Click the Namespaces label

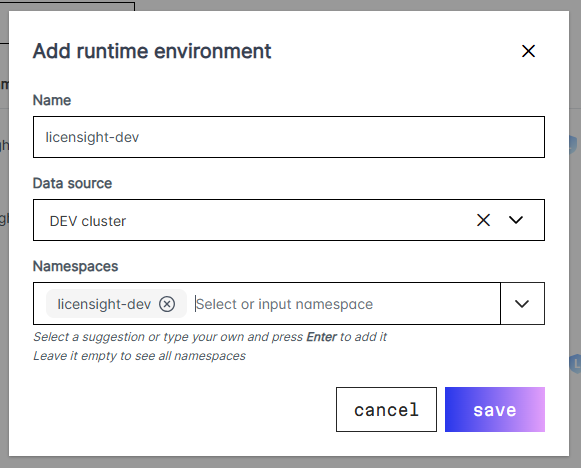click(x=75, y=266)
